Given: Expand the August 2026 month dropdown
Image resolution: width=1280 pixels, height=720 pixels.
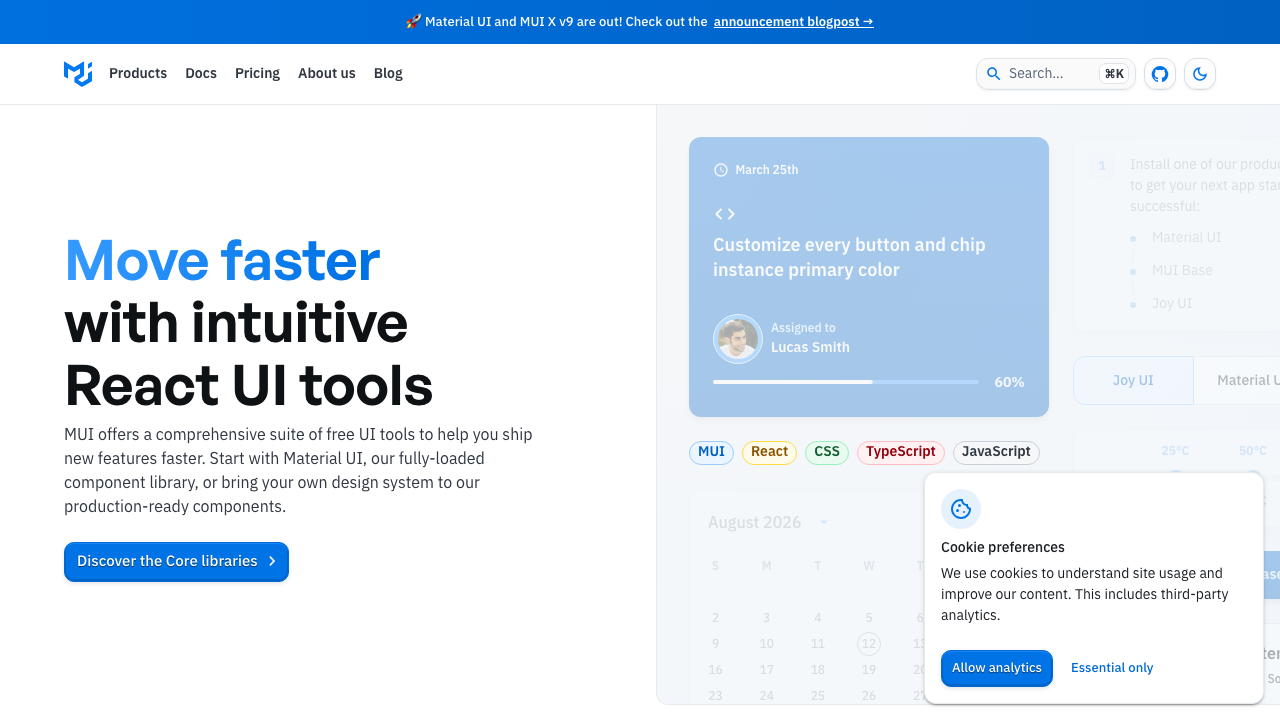Looking at the screenshot, I should [x=824, y=522].
